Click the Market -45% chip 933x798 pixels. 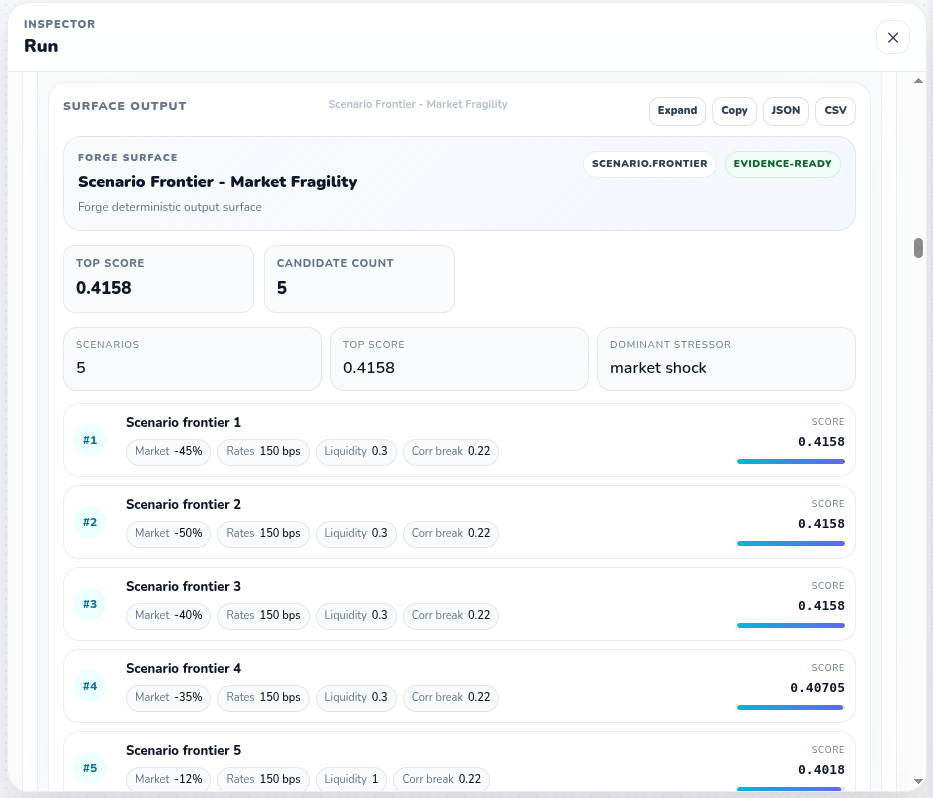[168, 452]
